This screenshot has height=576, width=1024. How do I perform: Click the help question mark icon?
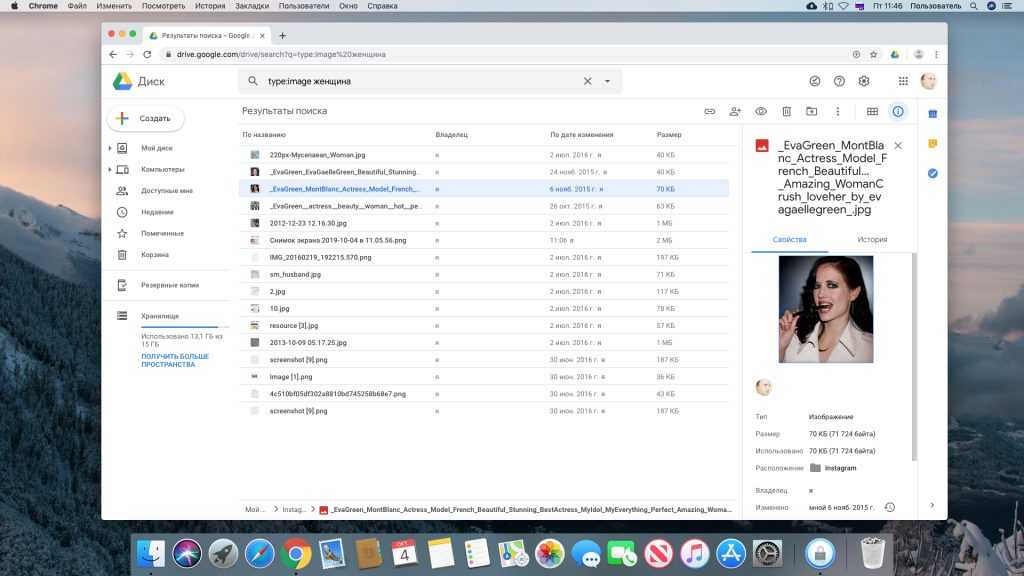click(839, 81)
